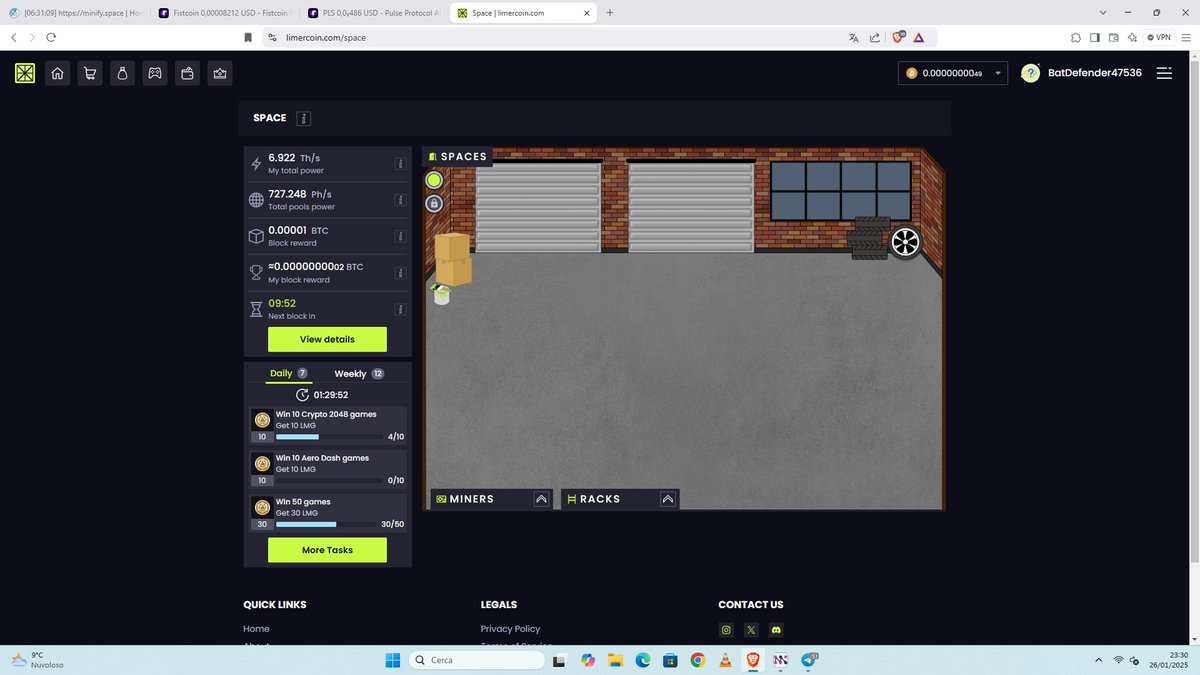Open Telegram from the taskbar
The height and width of the screenshot is (675, 1200).
tap(809, 660)
